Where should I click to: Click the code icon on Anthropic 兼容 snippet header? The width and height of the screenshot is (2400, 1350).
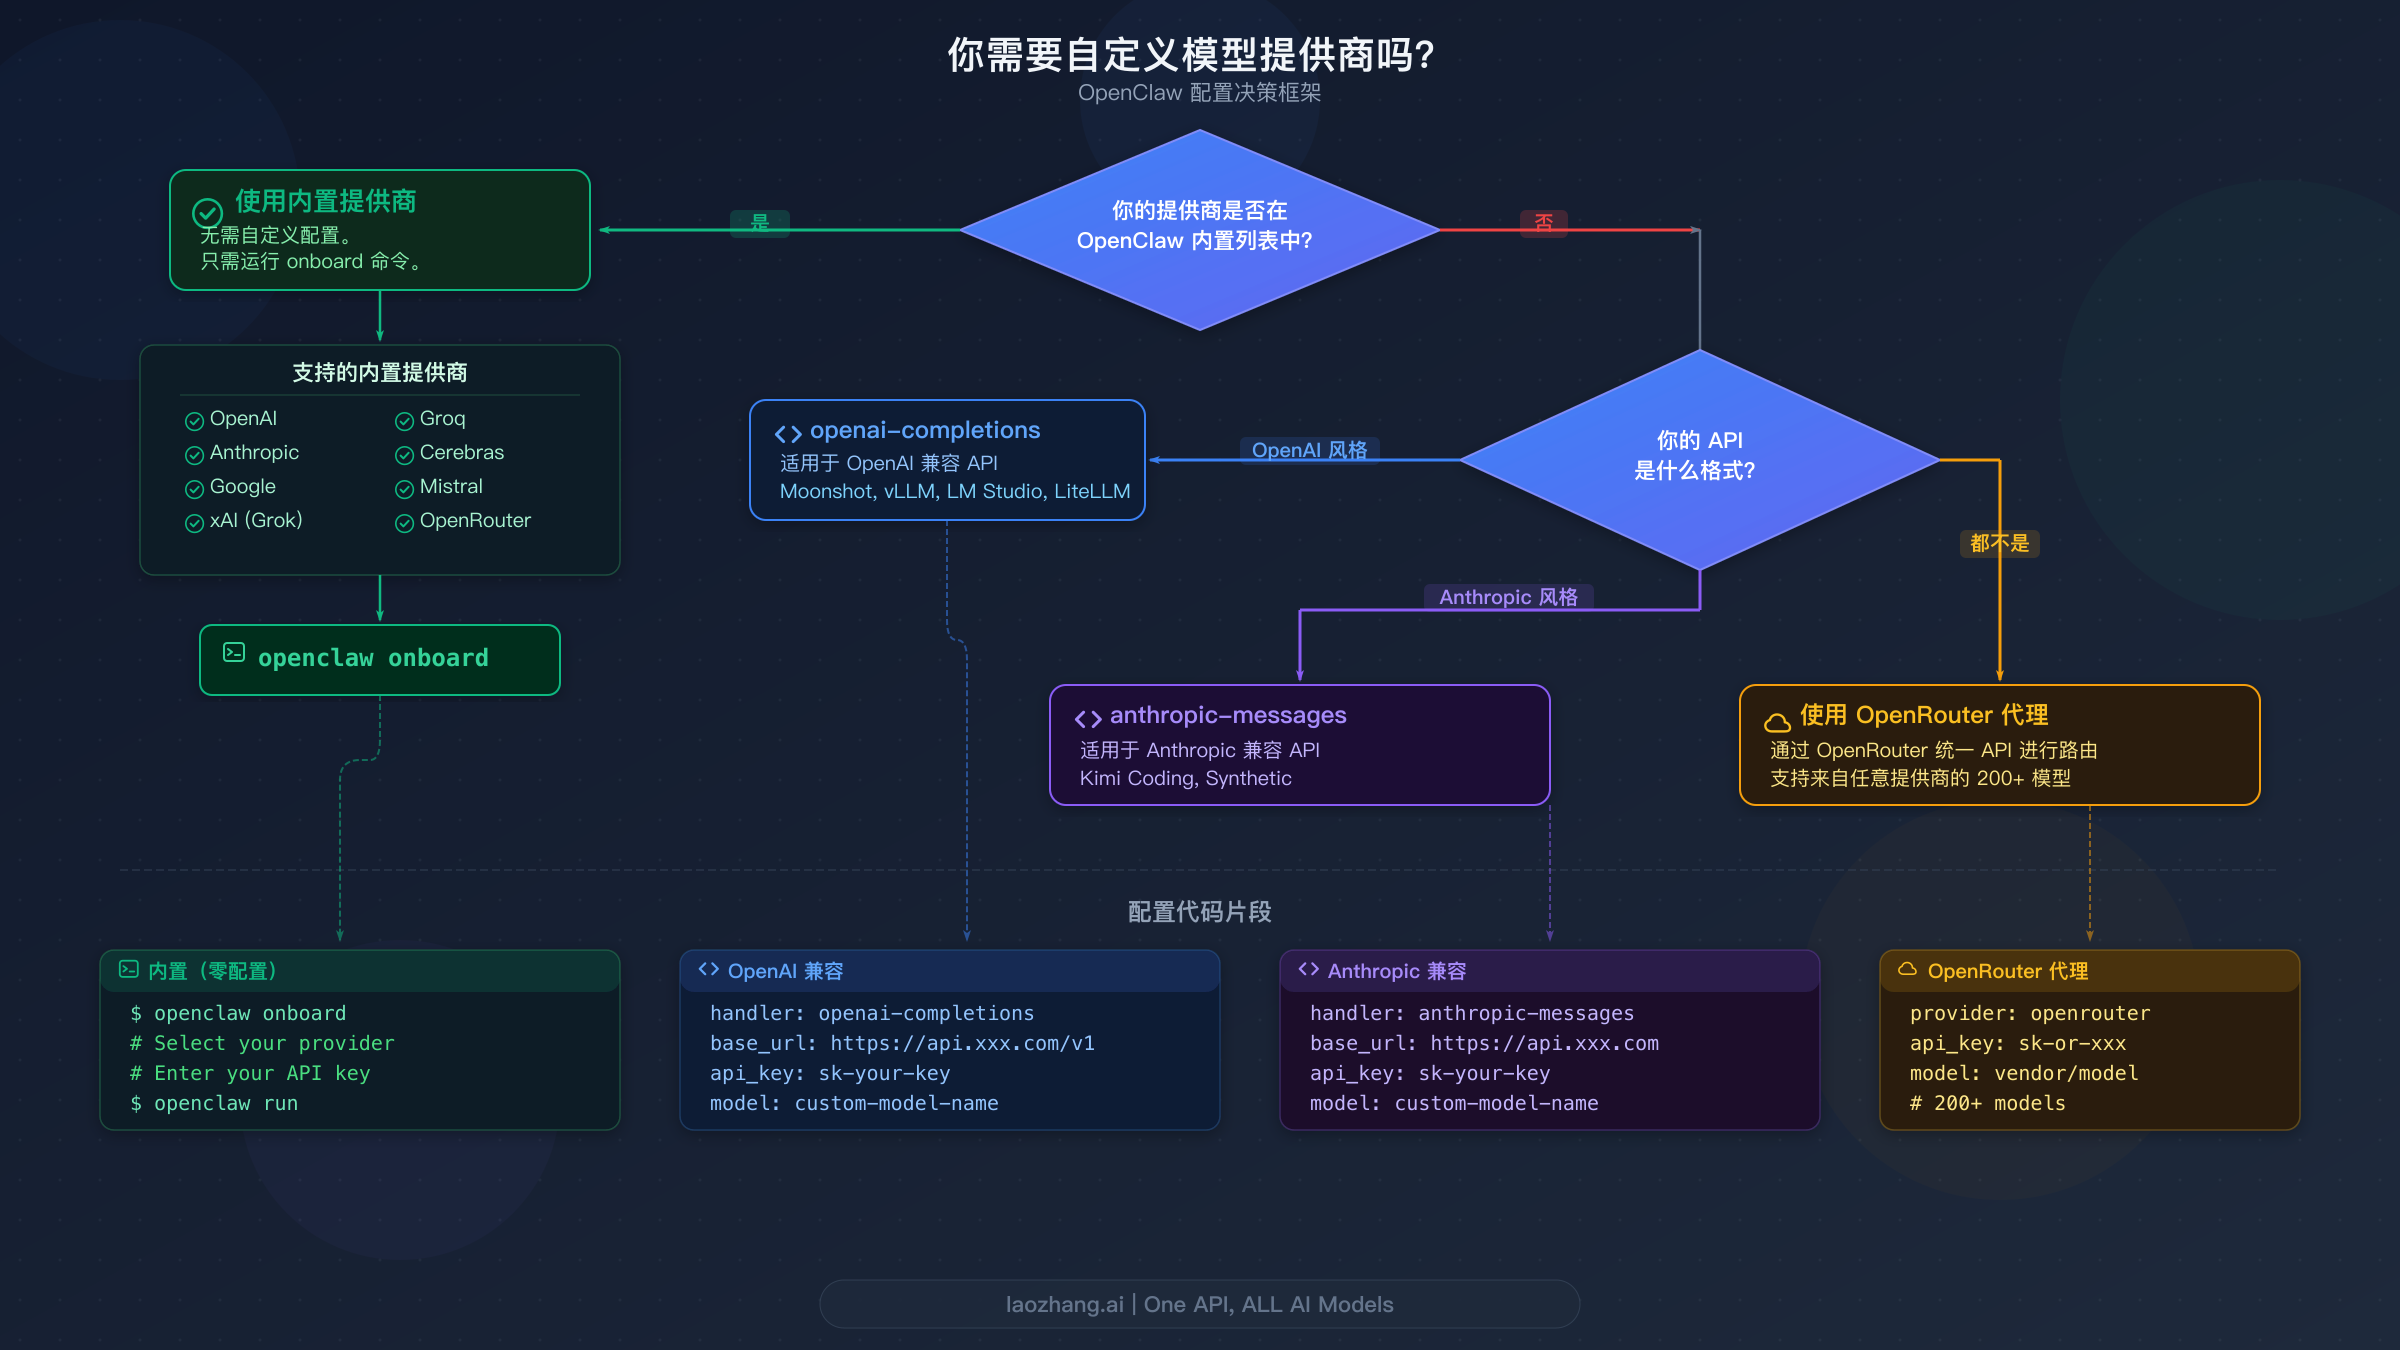[1310, 969]
